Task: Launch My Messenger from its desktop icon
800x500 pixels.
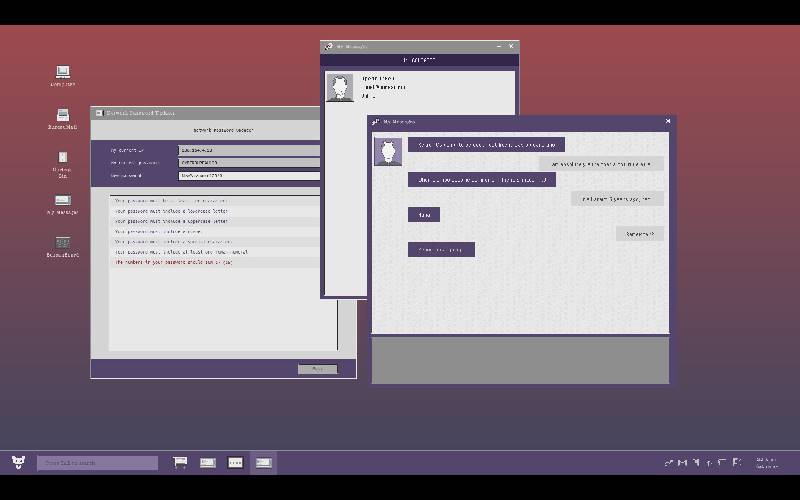Action: [62, 201]
